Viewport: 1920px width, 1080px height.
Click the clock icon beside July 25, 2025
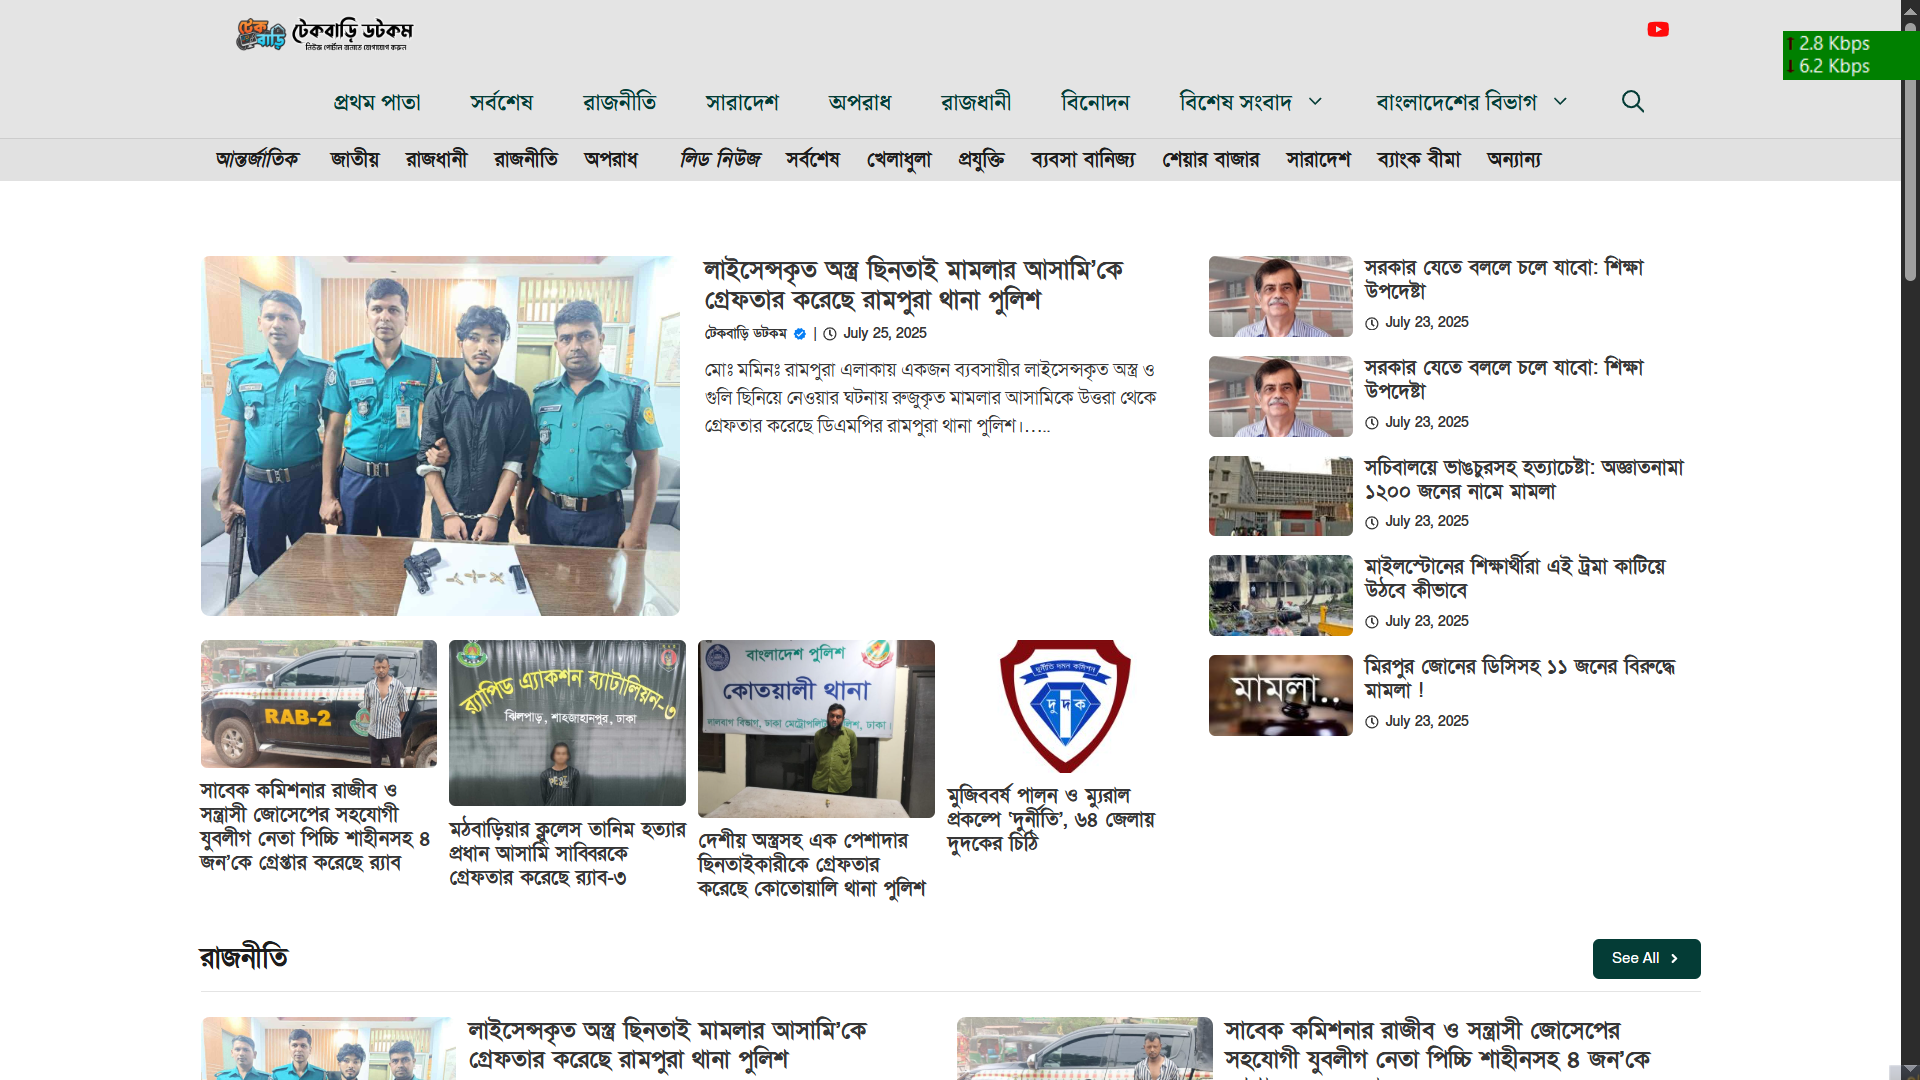coord(830,334)
